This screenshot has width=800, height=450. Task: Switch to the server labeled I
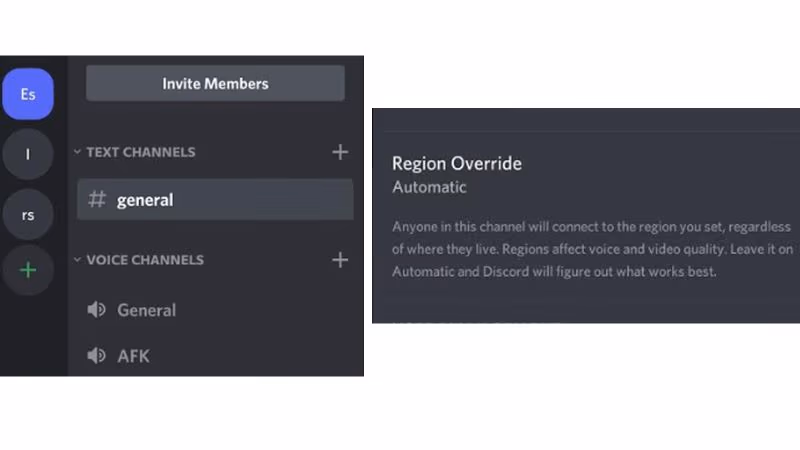pos(28,154)
